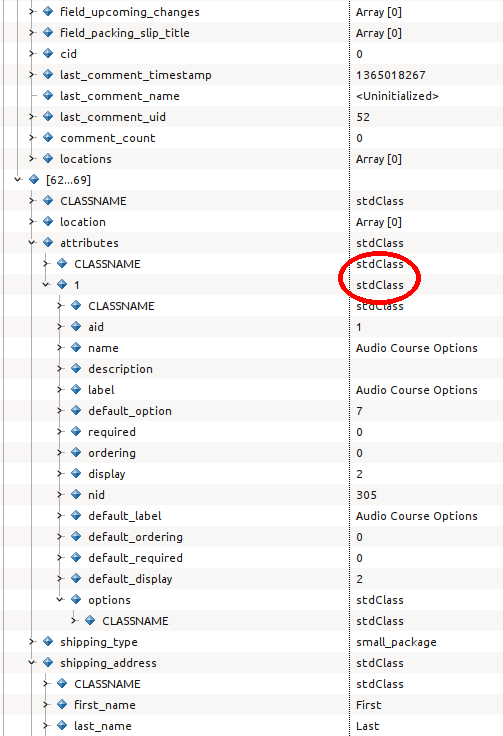Click the diamond icon beside the display variable
Screen dimensions: 503x736
click(76, 473)
